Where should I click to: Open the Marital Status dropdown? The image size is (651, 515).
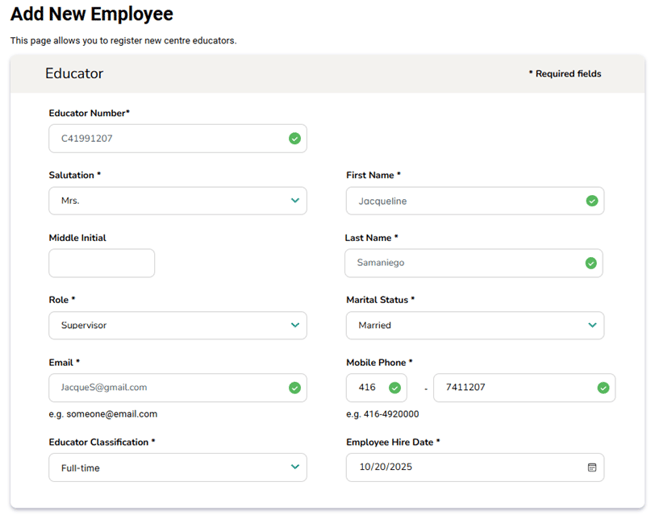[475, 325]
